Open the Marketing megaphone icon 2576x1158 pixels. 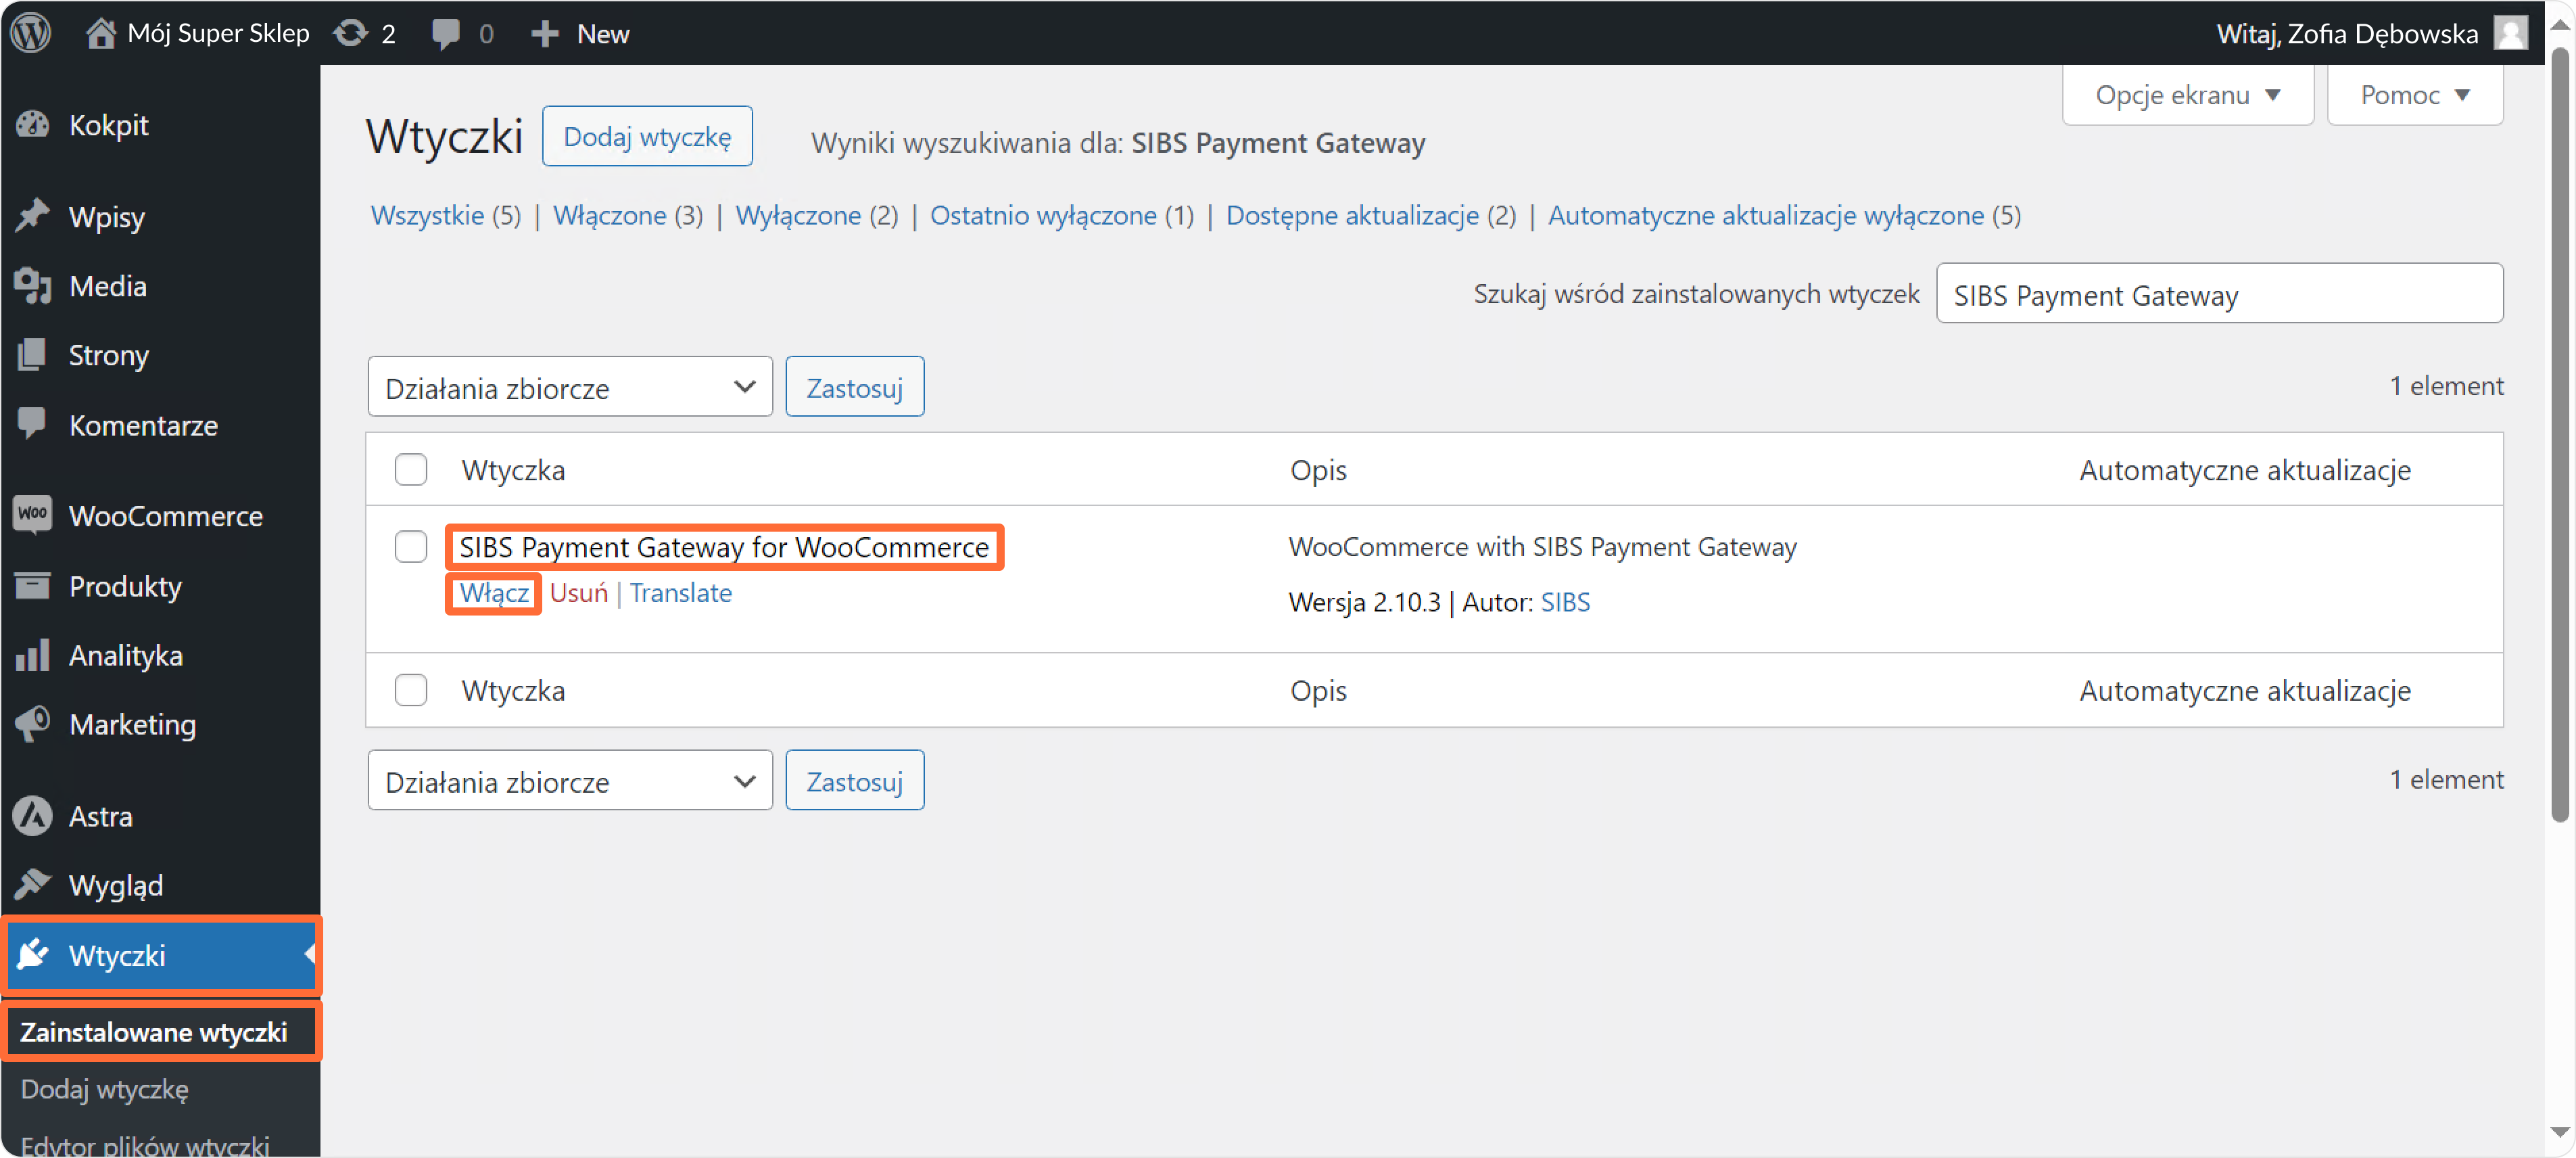pos(33,724)
